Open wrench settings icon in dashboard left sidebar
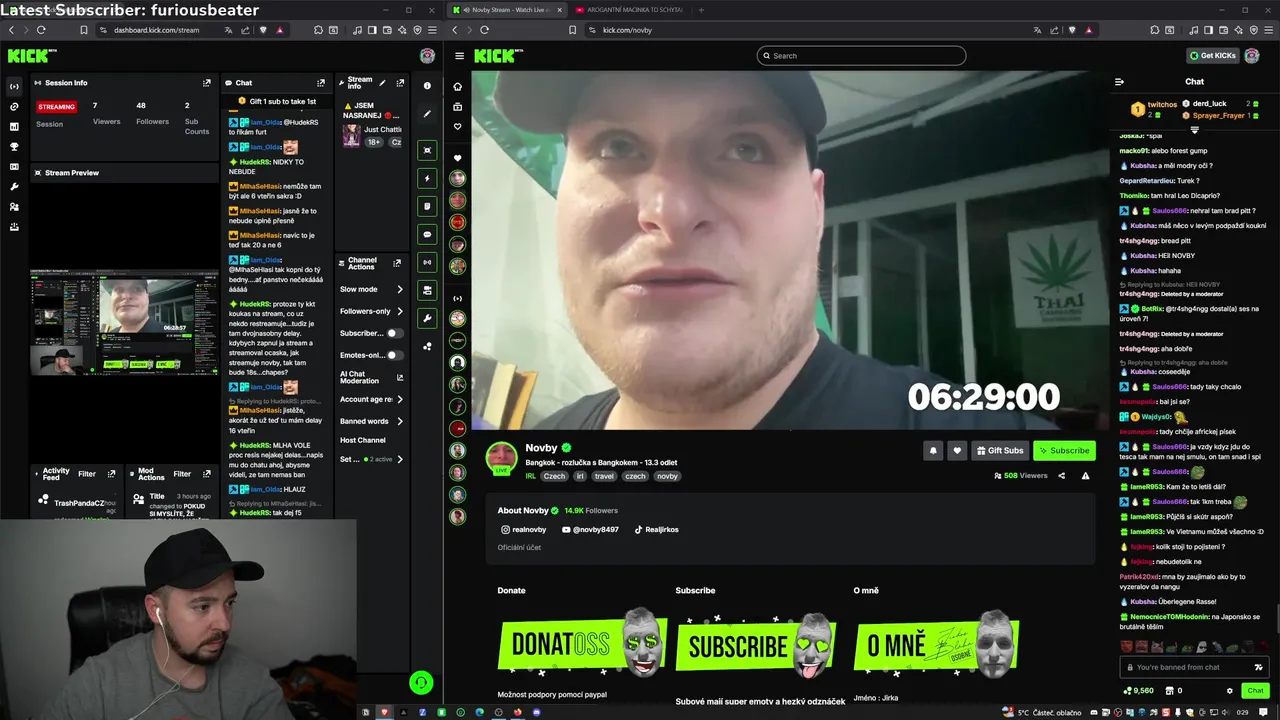Viewport: 1280px width, 720px height. click(x=14, y=187)
